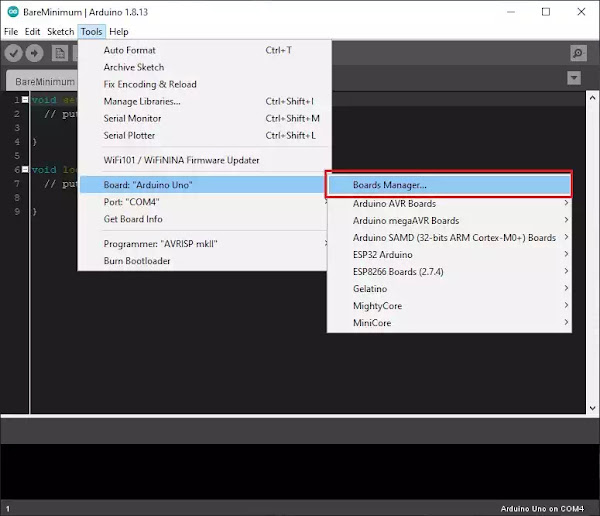Expand the ESP8266 Boards (2.7.4) submenu
Viewport: 600px width, 516px height.
tap(449, 272)
